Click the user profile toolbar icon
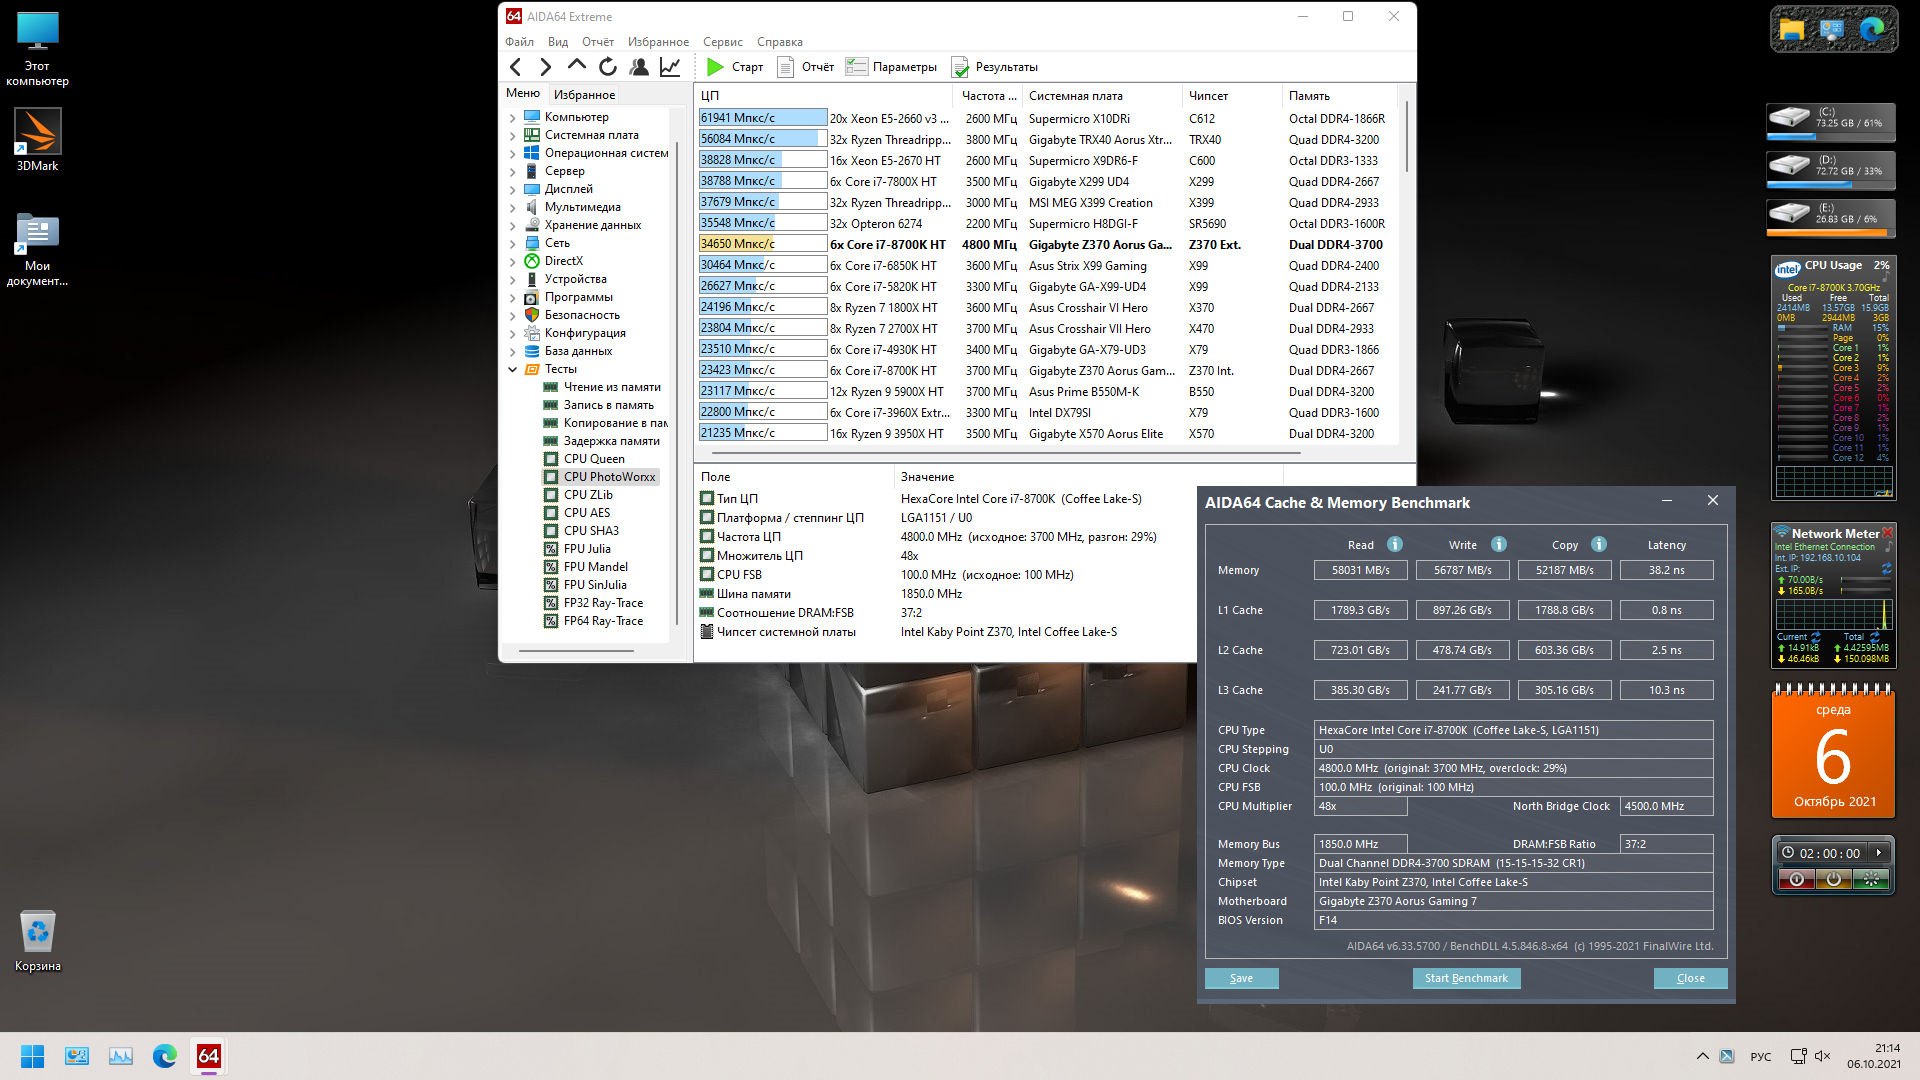Viewport: 1920px width, 1080px height. [x=639, y=67]
